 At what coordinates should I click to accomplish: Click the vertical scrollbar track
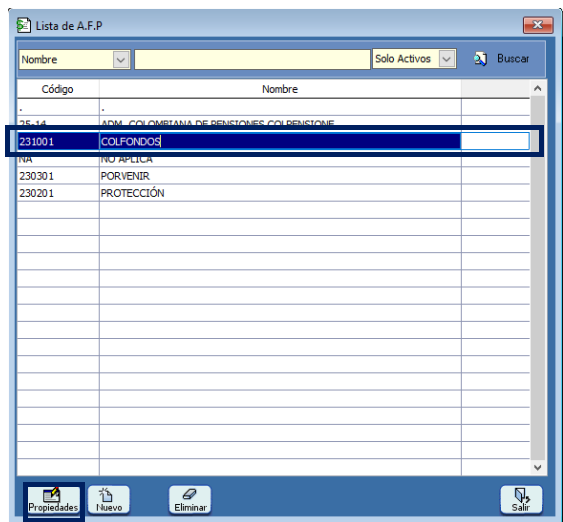click(538, 278)
